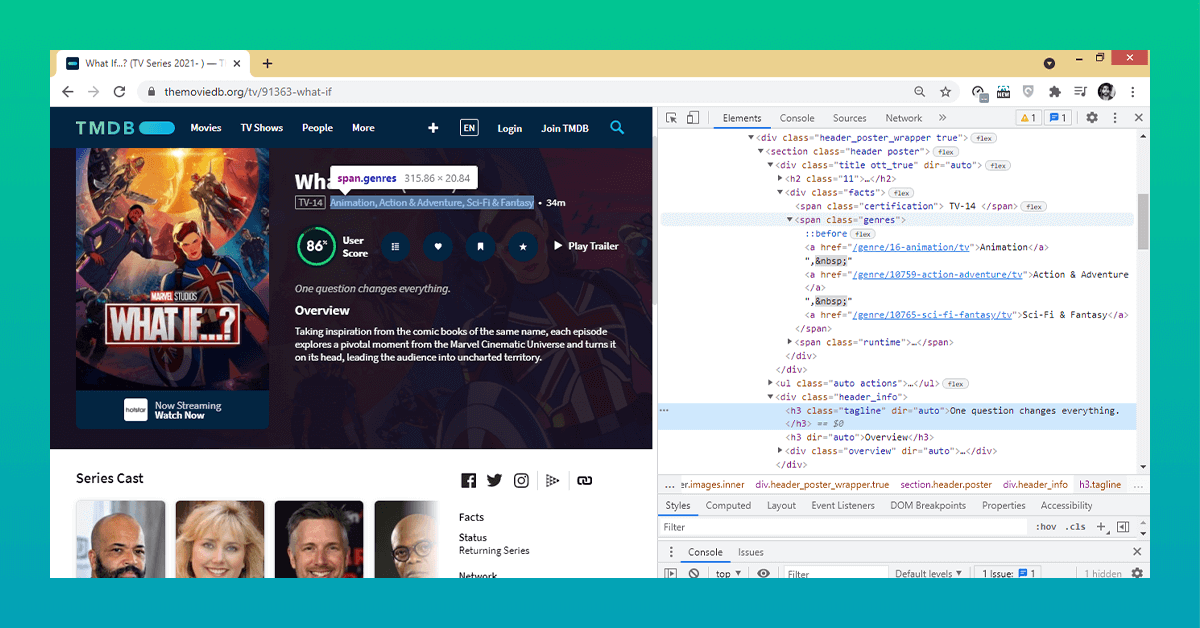The image size is (1200, 628).
Task: Click the Chrome Extensions puzzle icon
Action: click(1054, 91)
